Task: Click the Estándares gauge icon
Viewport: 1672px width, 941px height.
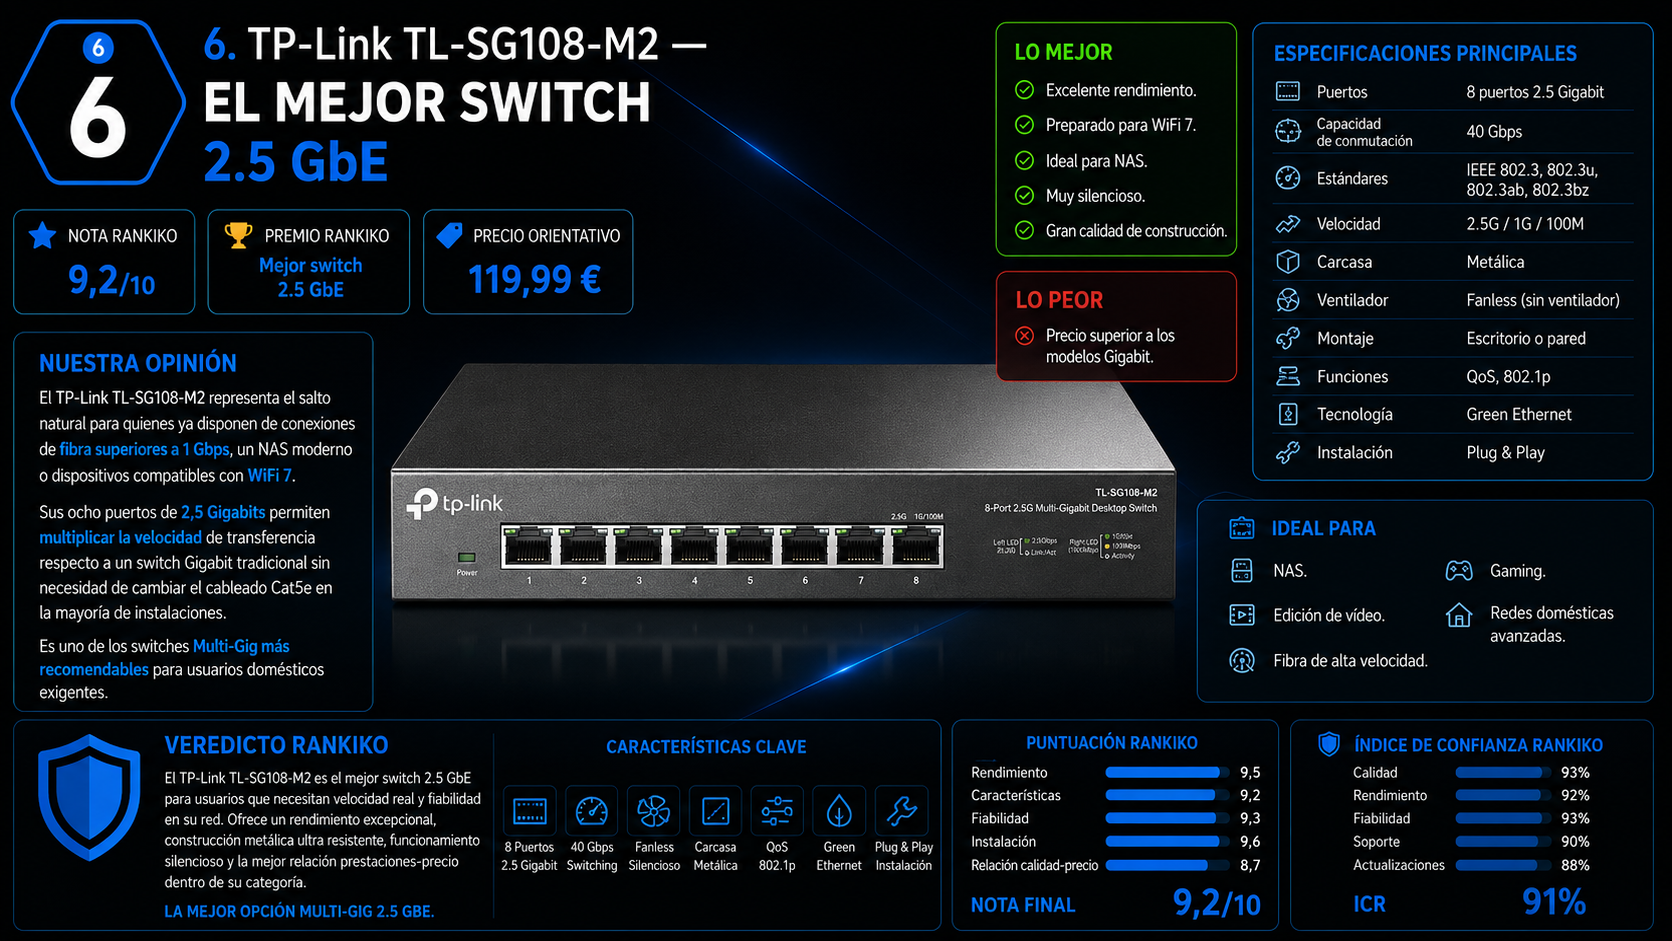Action: tap(1288, 178)
